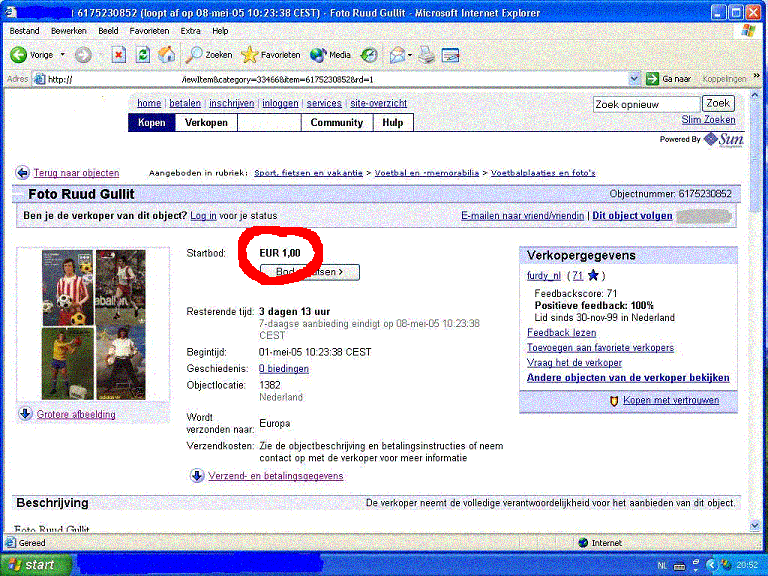
Task: Switch to the Hulp tab
Action: coord(393,122)
